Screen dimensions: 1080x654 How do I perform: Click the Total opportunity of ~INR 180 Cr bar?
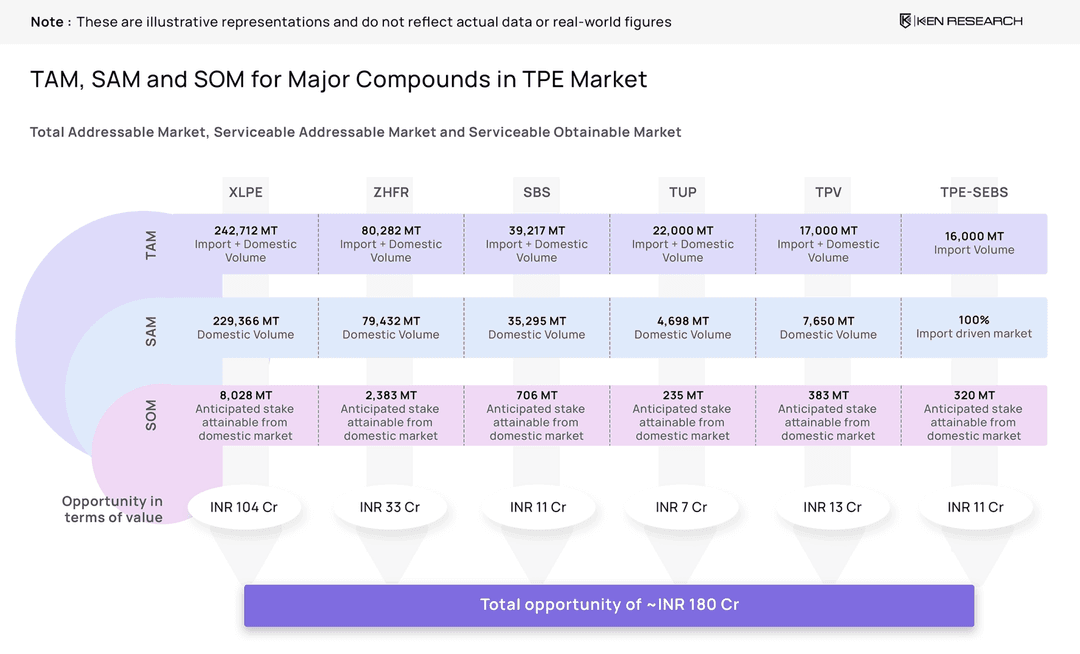coord(608,605)
